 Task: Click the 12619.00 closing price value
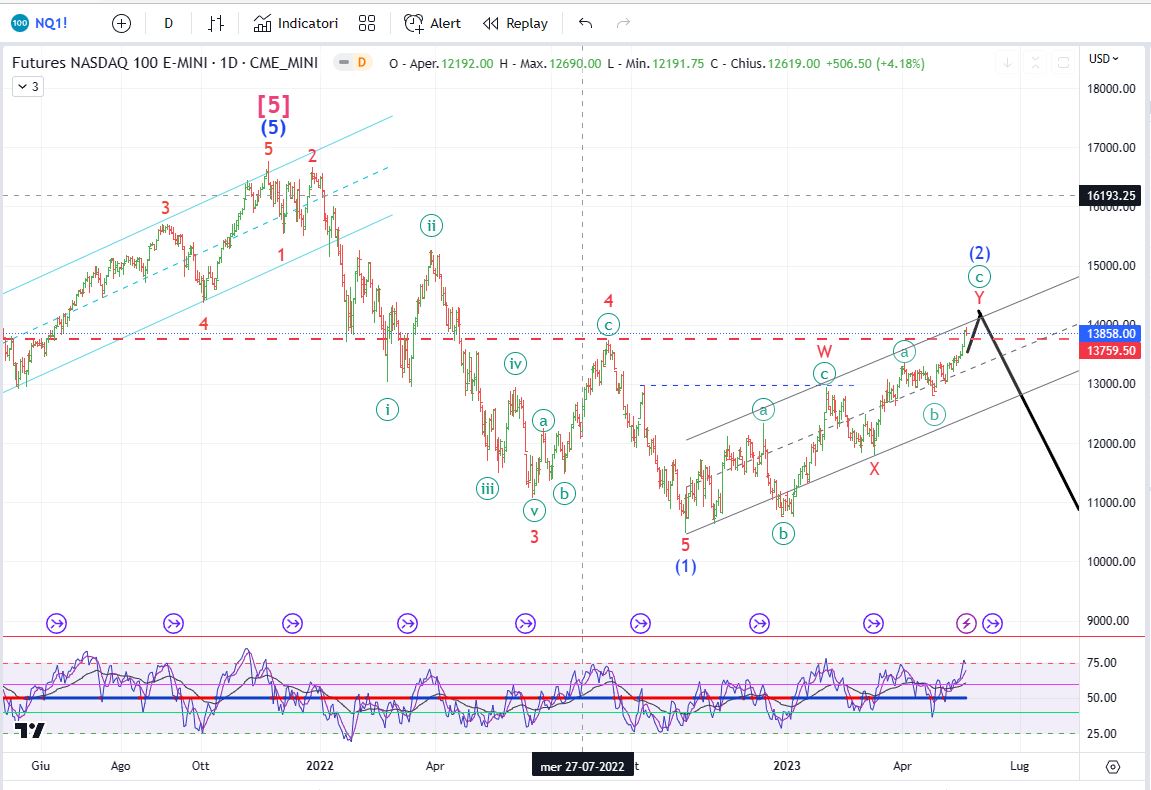[794, 63]
